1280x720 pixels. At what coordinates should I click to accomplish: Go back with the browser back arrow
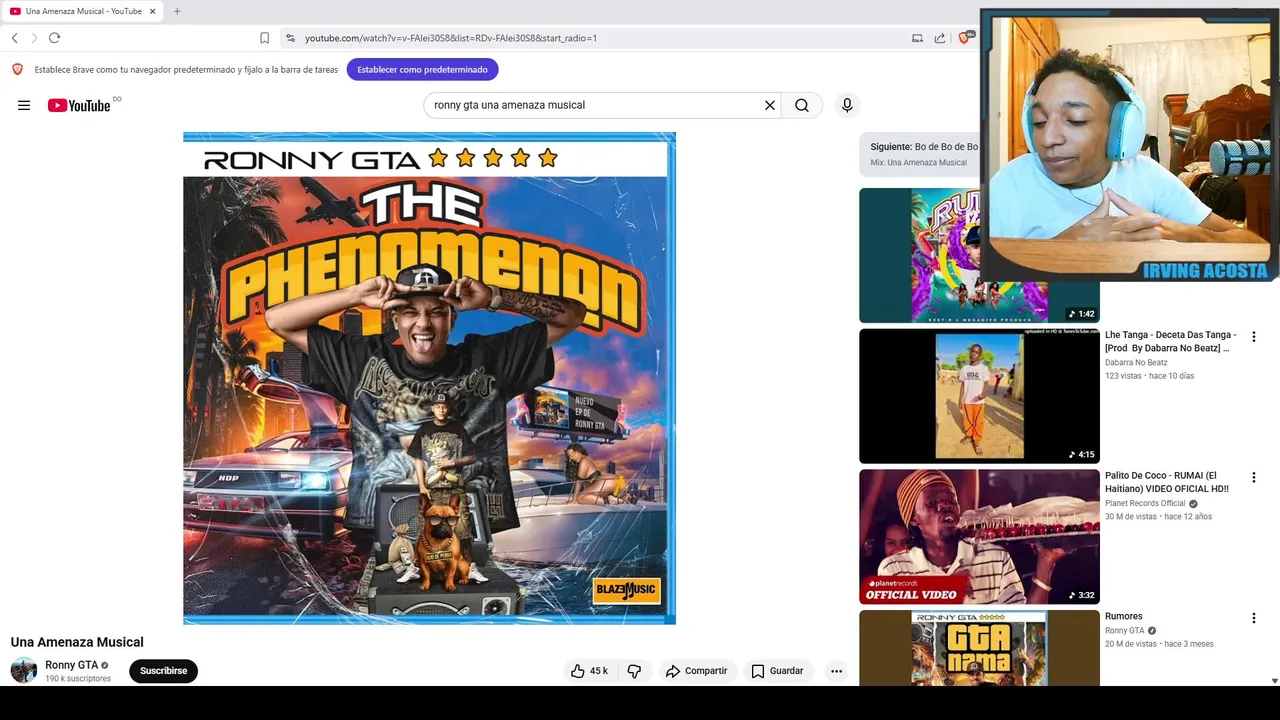pyautogui.click(x=15, y=38)
